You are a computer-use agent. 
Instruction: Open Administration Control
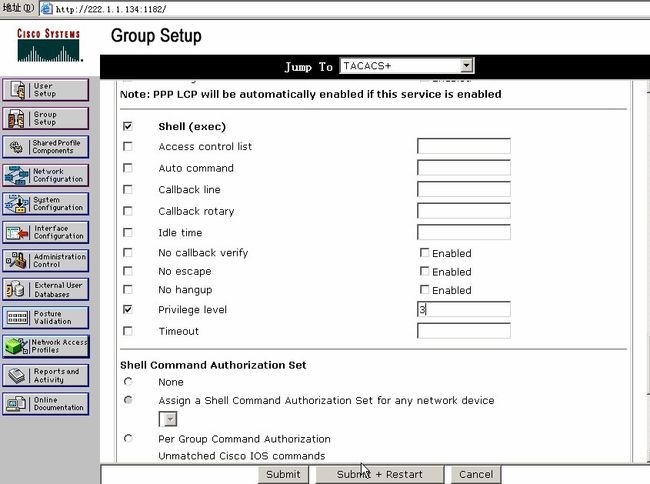tap(45, 261)
